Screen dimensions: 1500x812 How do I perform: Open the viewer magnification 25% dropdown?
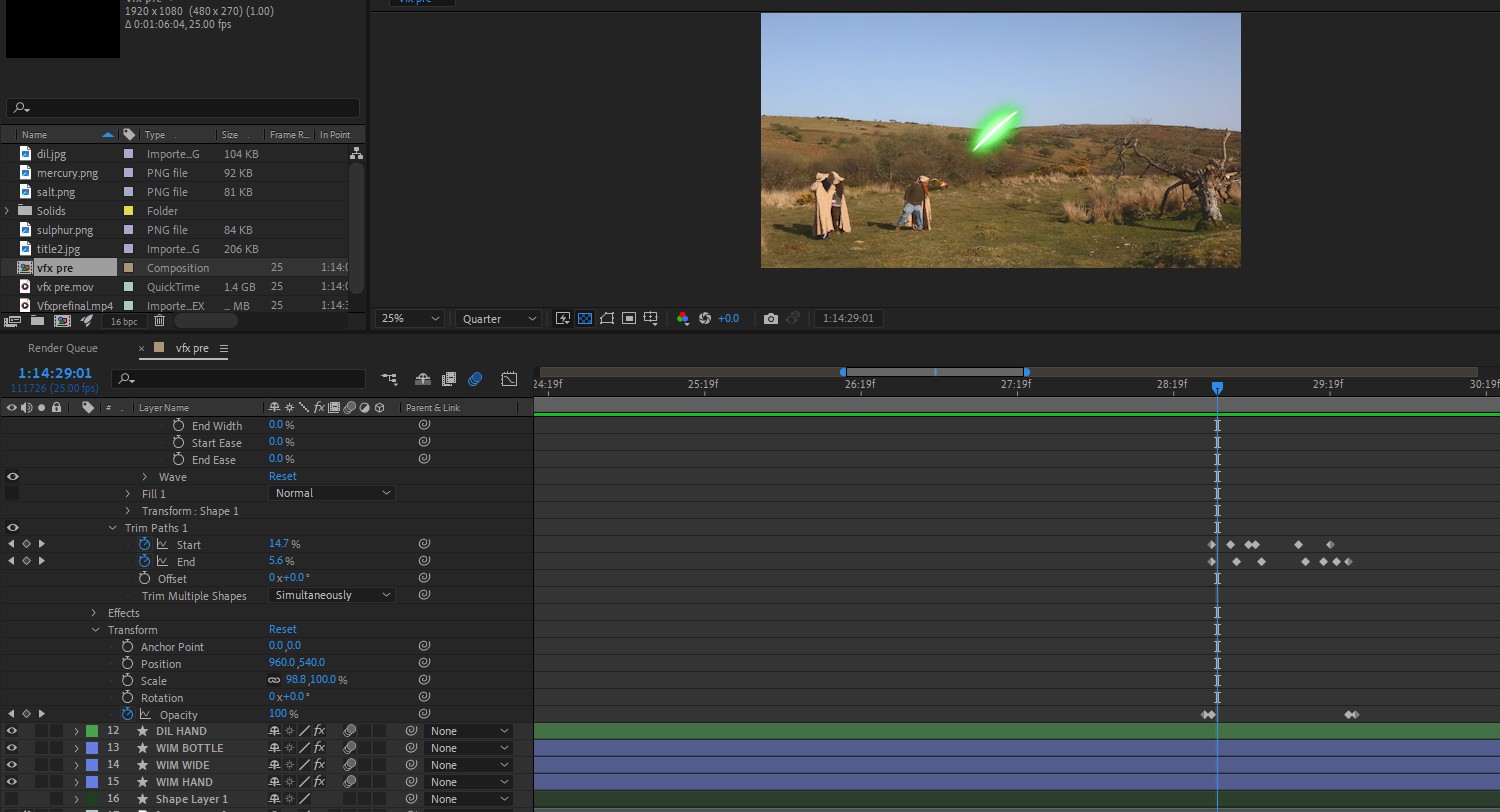tap(409, 319)
